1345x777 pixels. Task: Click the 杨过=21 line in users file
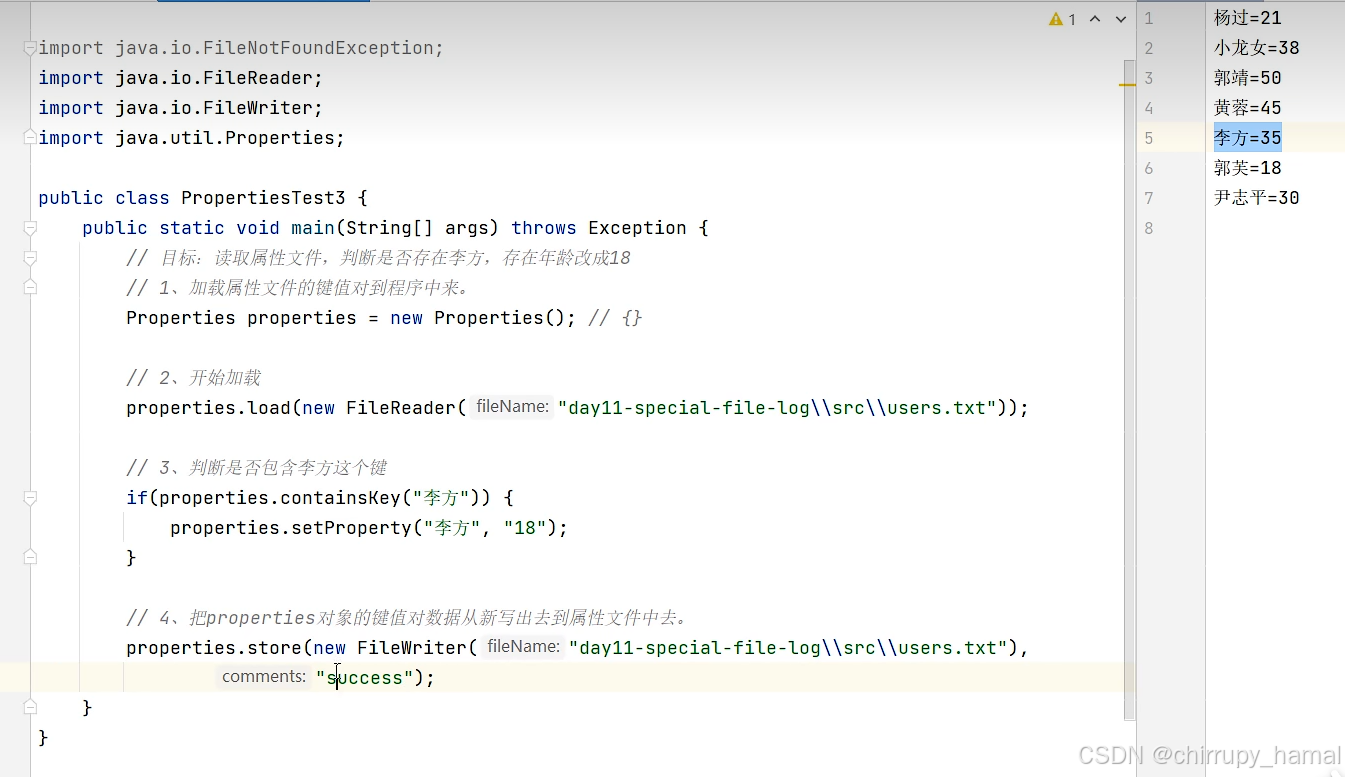click(x=1247, y=18)
